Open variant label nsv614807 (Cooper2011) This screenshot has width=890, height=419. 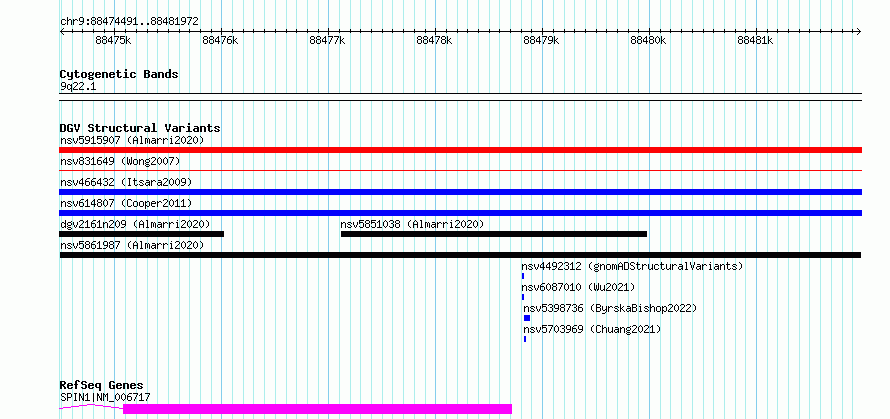pos(126,203)
